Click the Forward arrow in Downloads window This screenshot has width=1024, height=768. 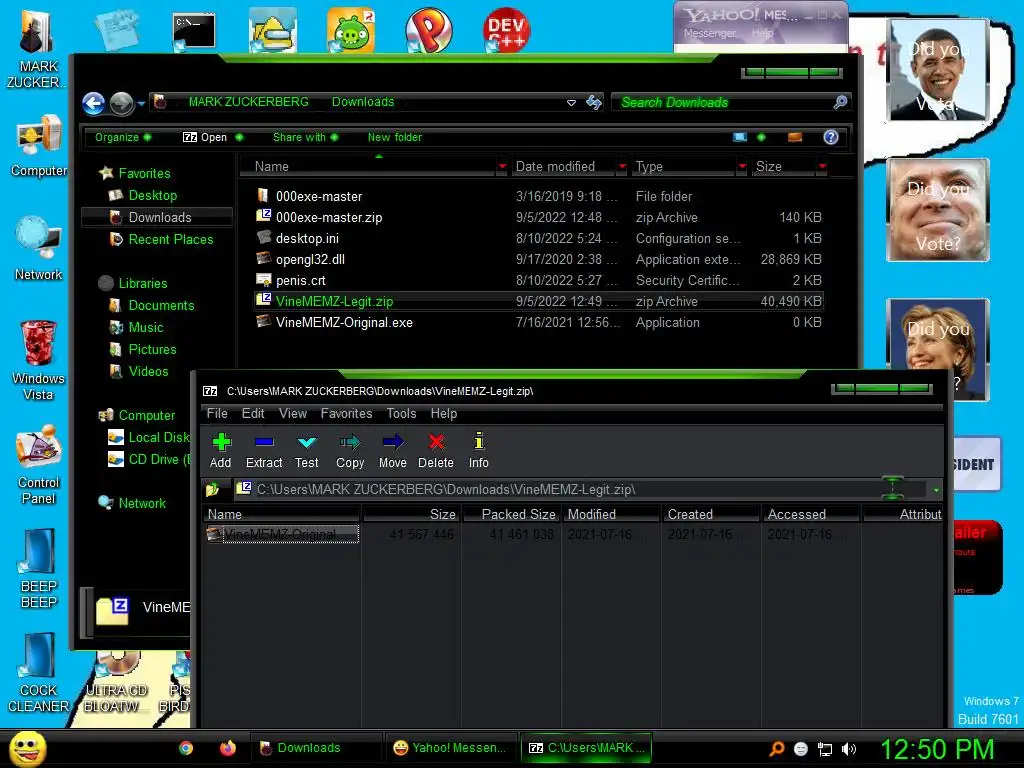pyautogui.click(x=121, y=103)
